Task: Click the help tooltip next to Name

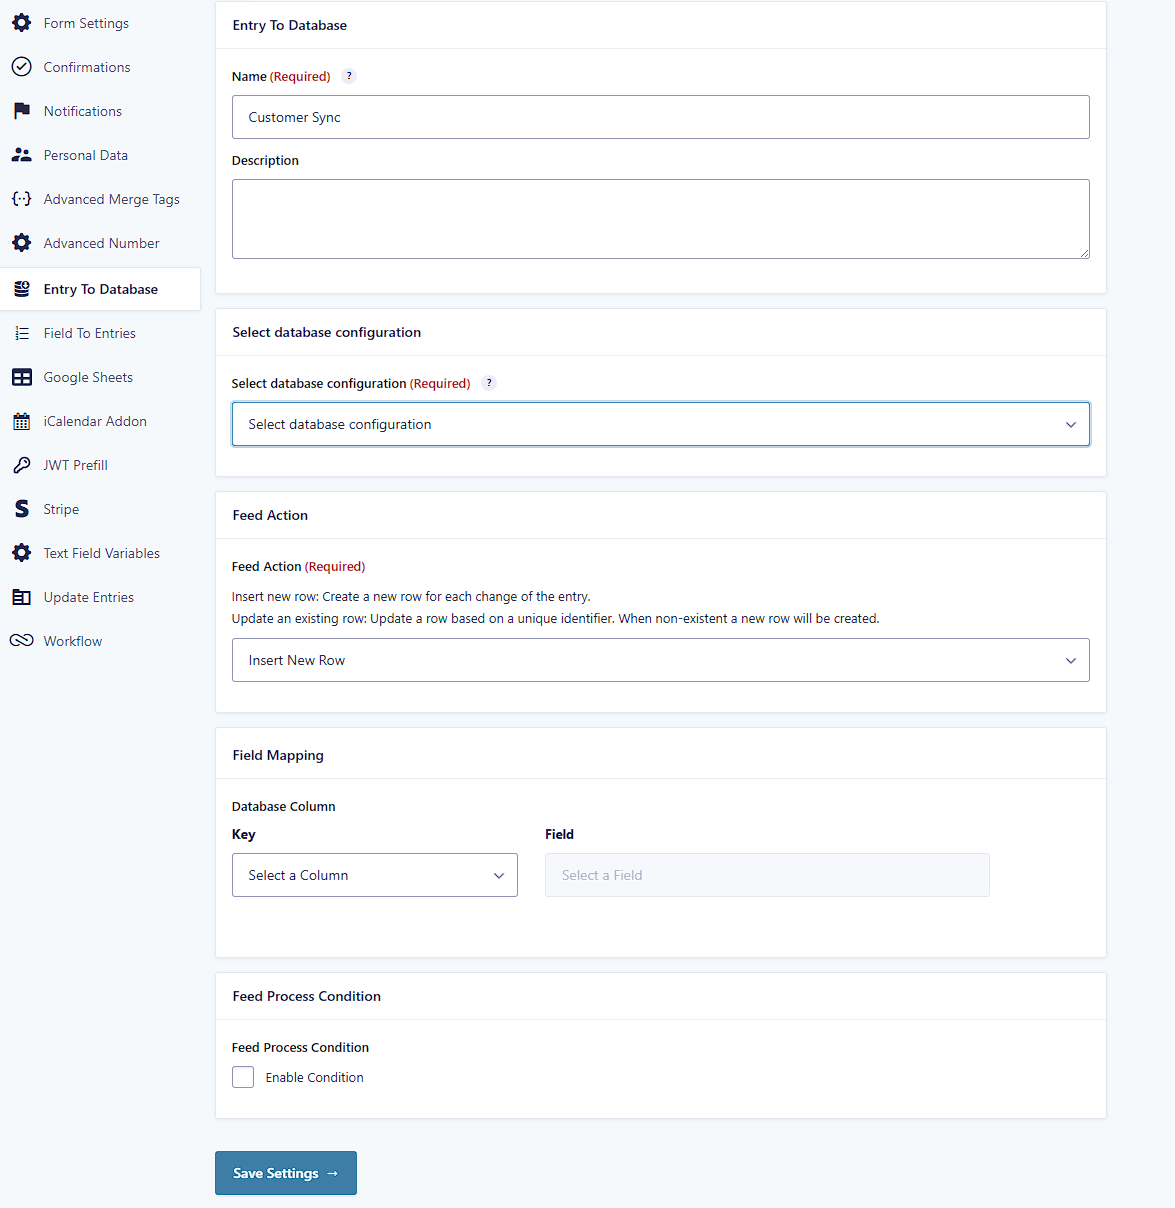Action: pos(349,75)
